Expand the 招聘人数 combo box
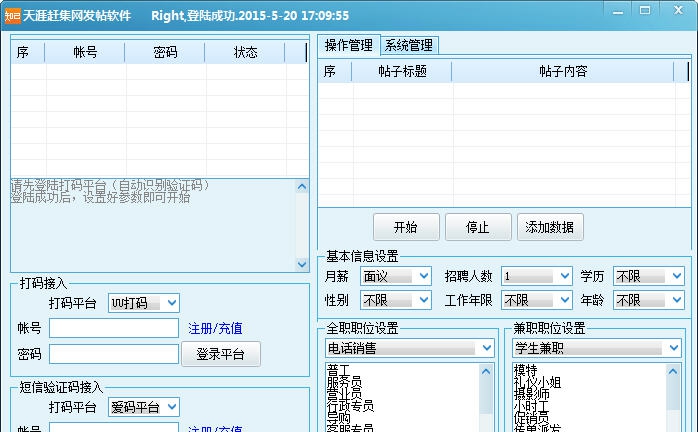This screenshot has width=698, height=432. point(537,276)
